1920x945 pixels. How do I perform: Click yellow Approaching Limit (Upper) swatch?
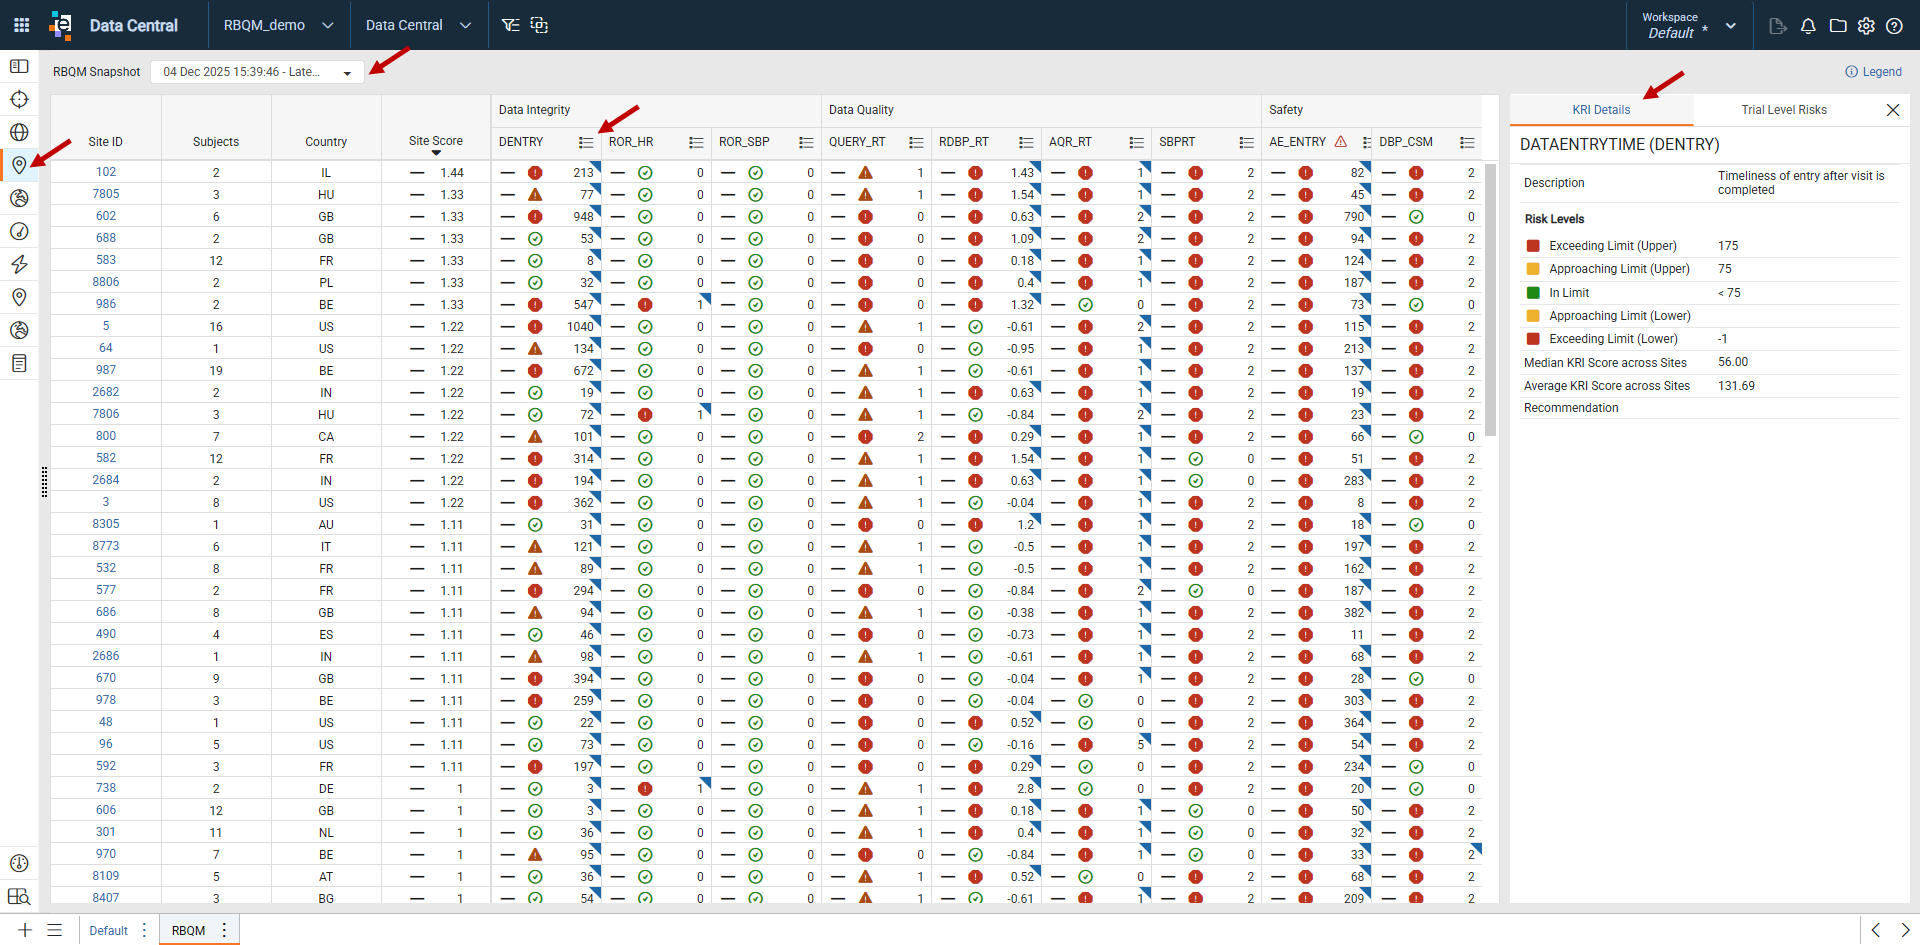(1533, 269)
